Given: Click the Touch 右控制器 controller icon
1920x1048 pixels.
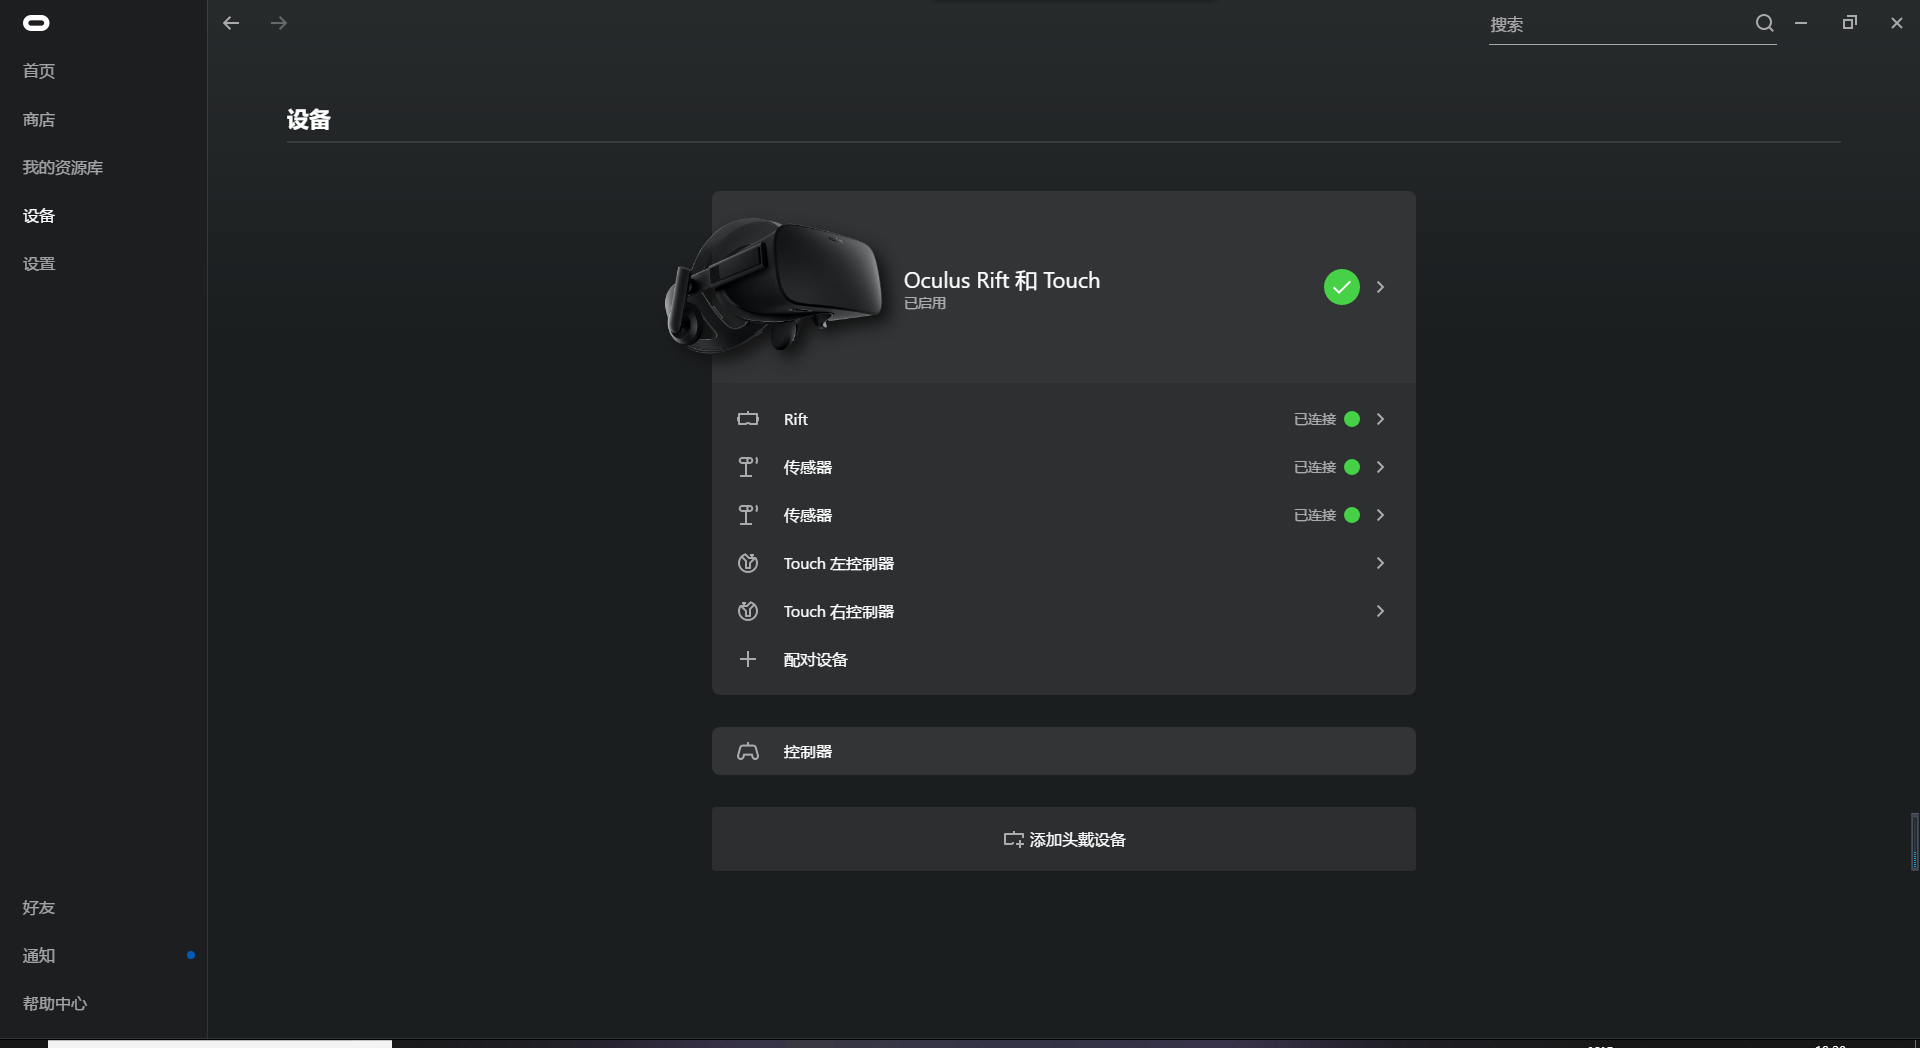Looking at the screenshot, I should [x=748, y=611].
